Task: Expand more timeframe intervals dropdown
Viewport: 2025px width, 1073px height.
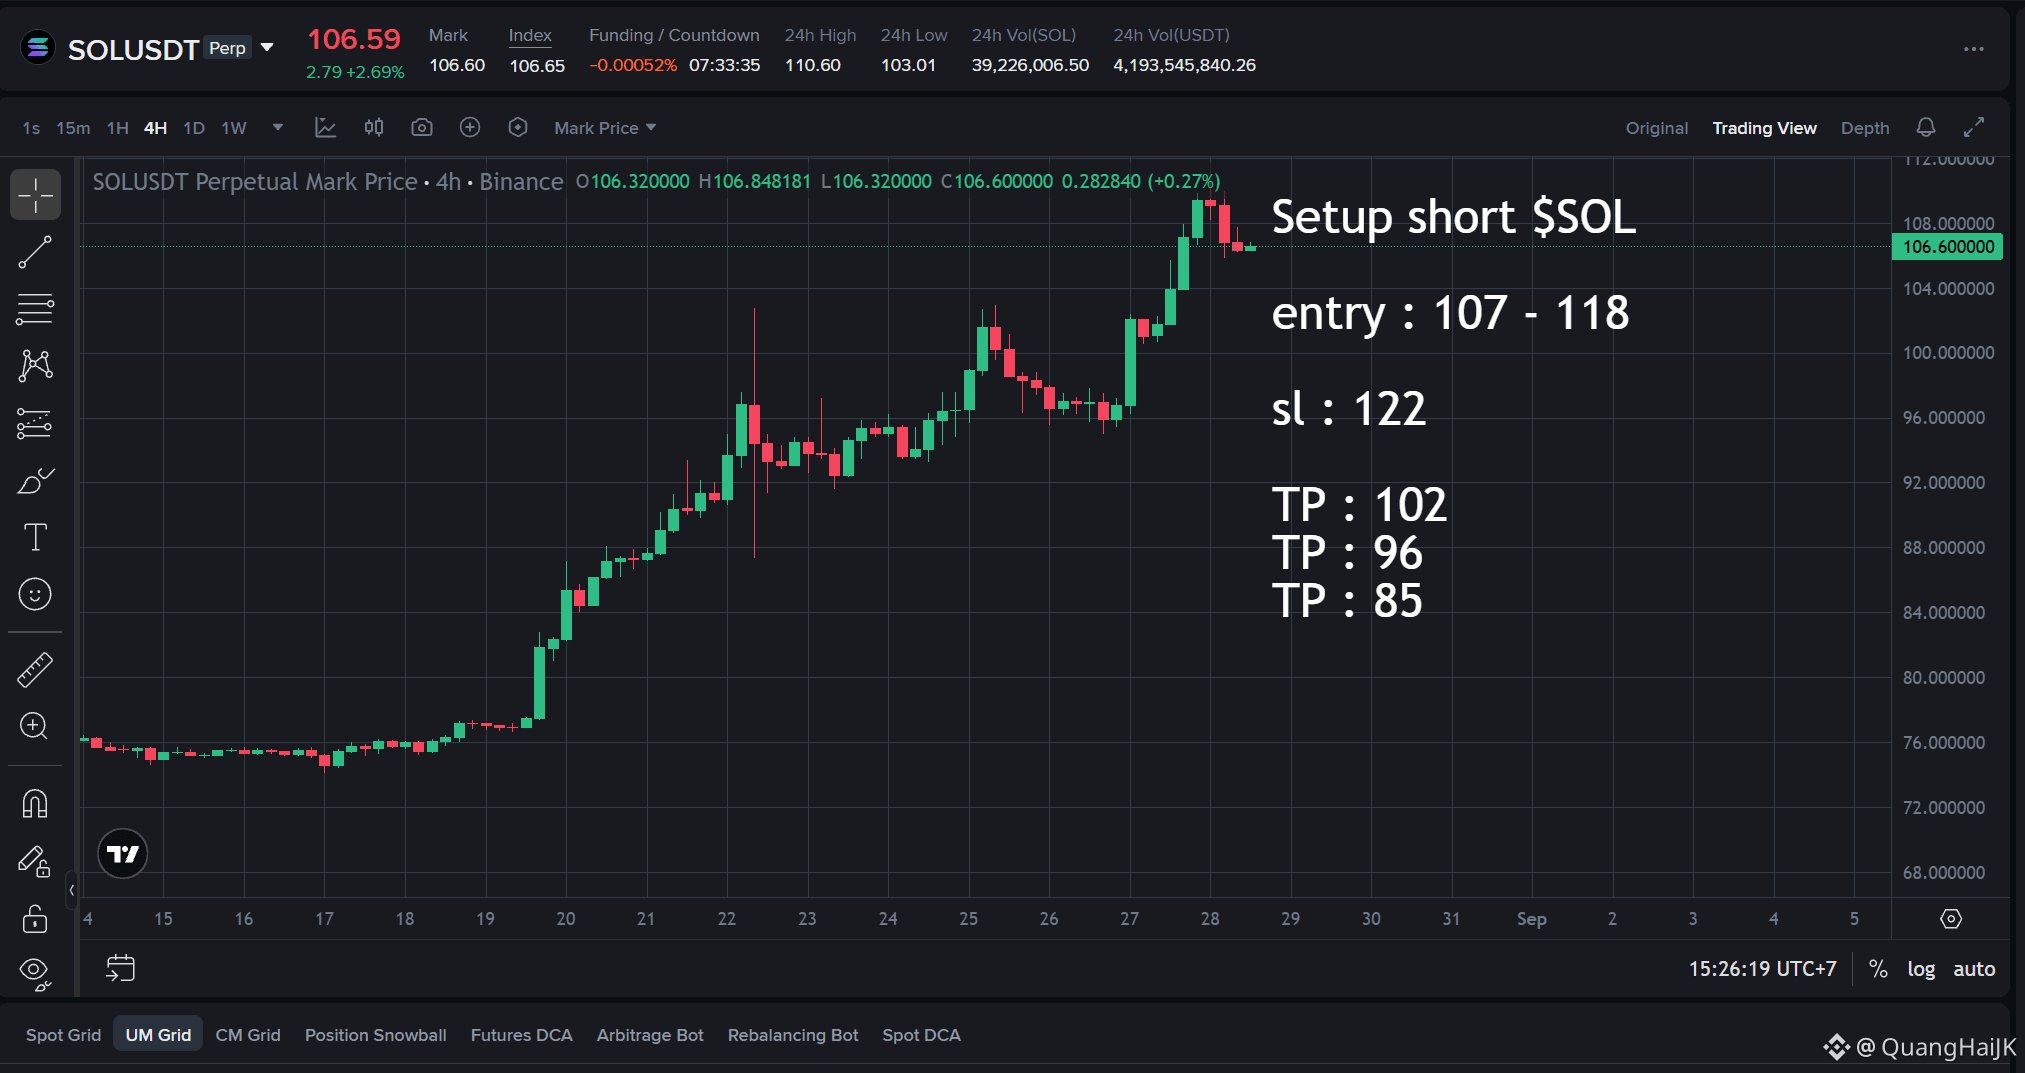Action: click(278, 128)
